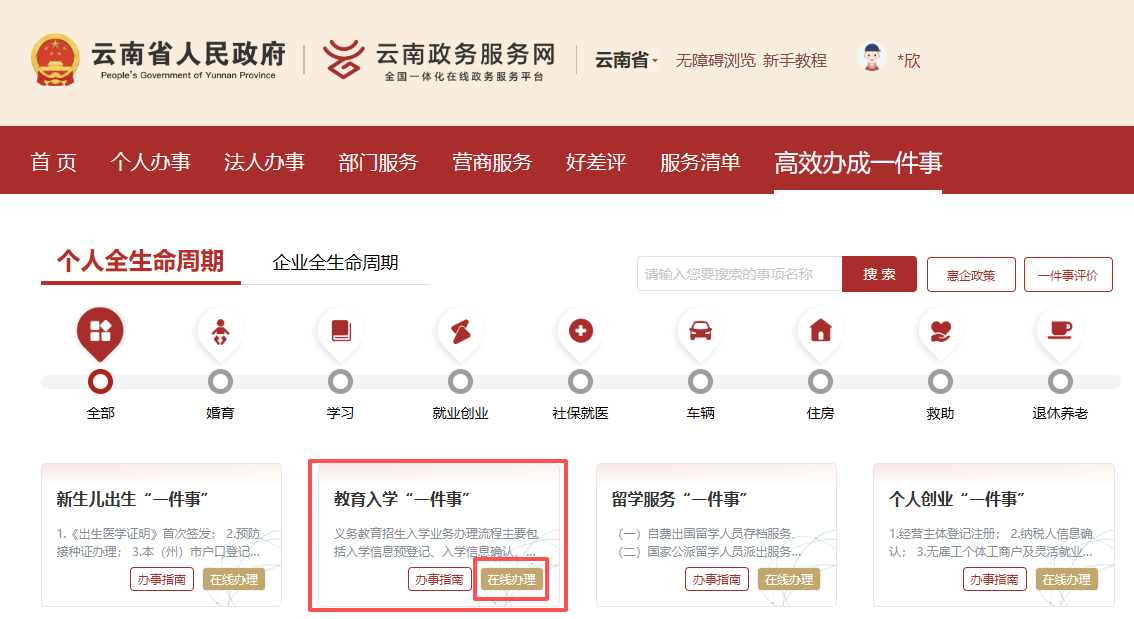Expand the 云南省 region dropdown
This screenshot has width=1134, height=619.
coord(627,60)
